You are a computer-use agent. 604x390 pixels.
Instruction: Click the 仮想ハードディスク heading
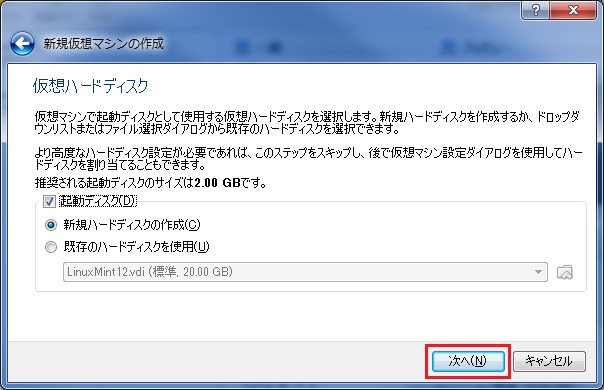click(91, 86)
